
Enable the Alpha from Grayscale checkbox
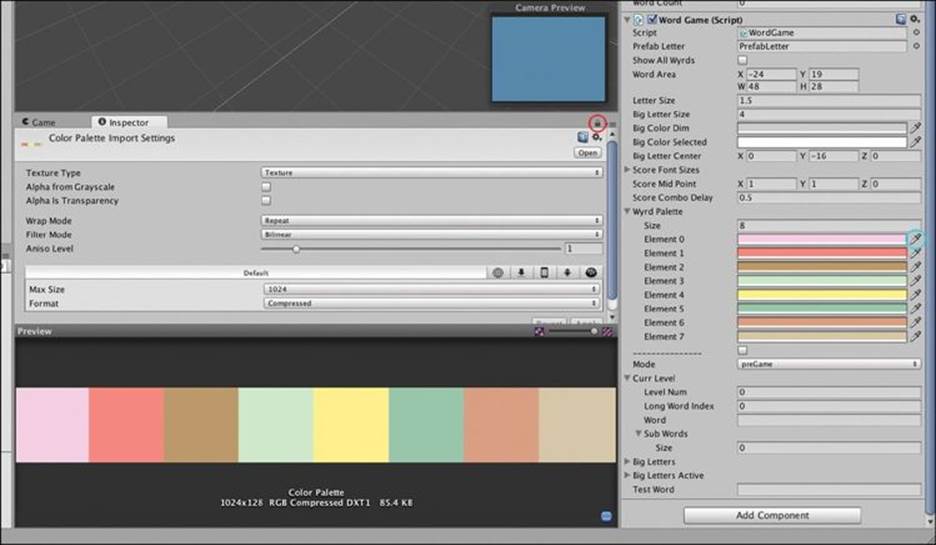coord(266,187)
